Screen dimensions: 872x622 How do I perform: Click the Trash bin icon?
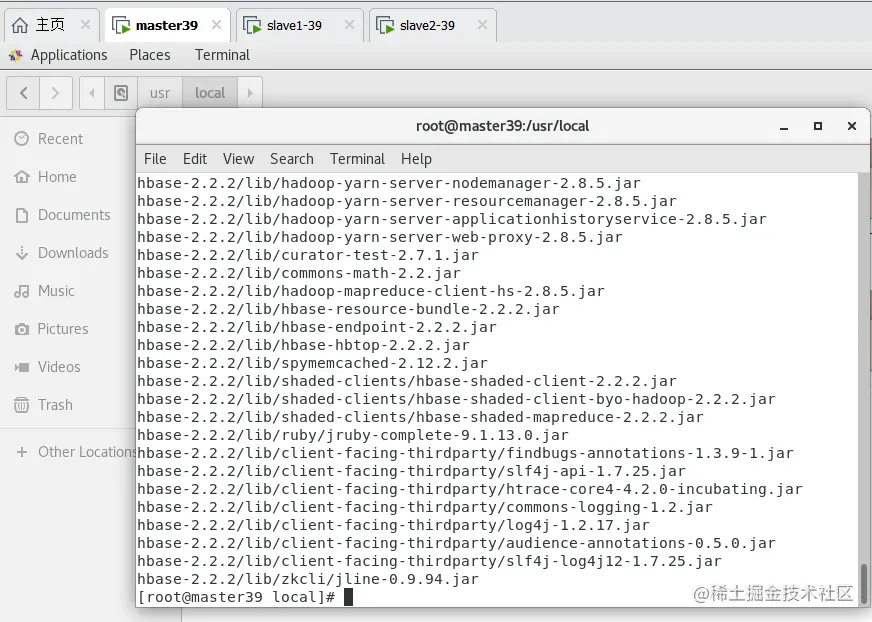(22, 405)
